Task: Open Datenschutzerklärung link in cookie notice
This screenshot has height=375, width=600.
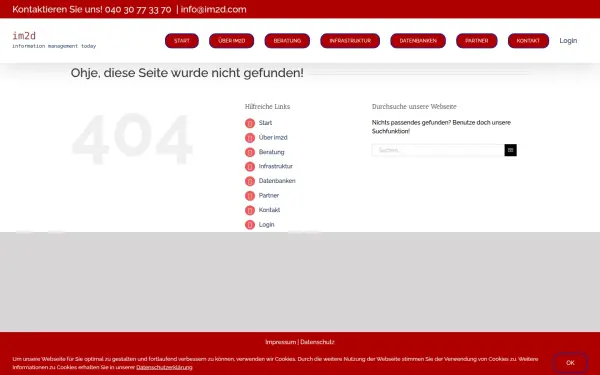Action: tap(164, 367)
